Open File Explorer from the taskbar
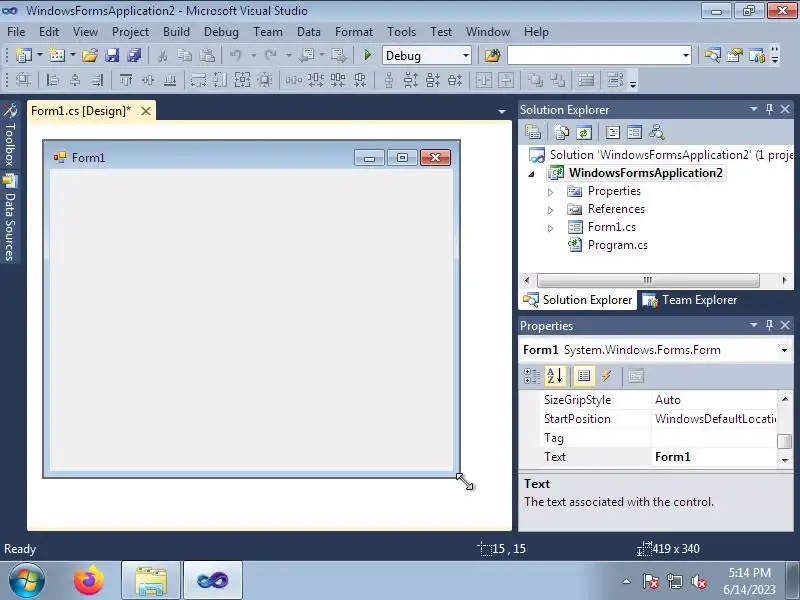 (x=151, y=580)
